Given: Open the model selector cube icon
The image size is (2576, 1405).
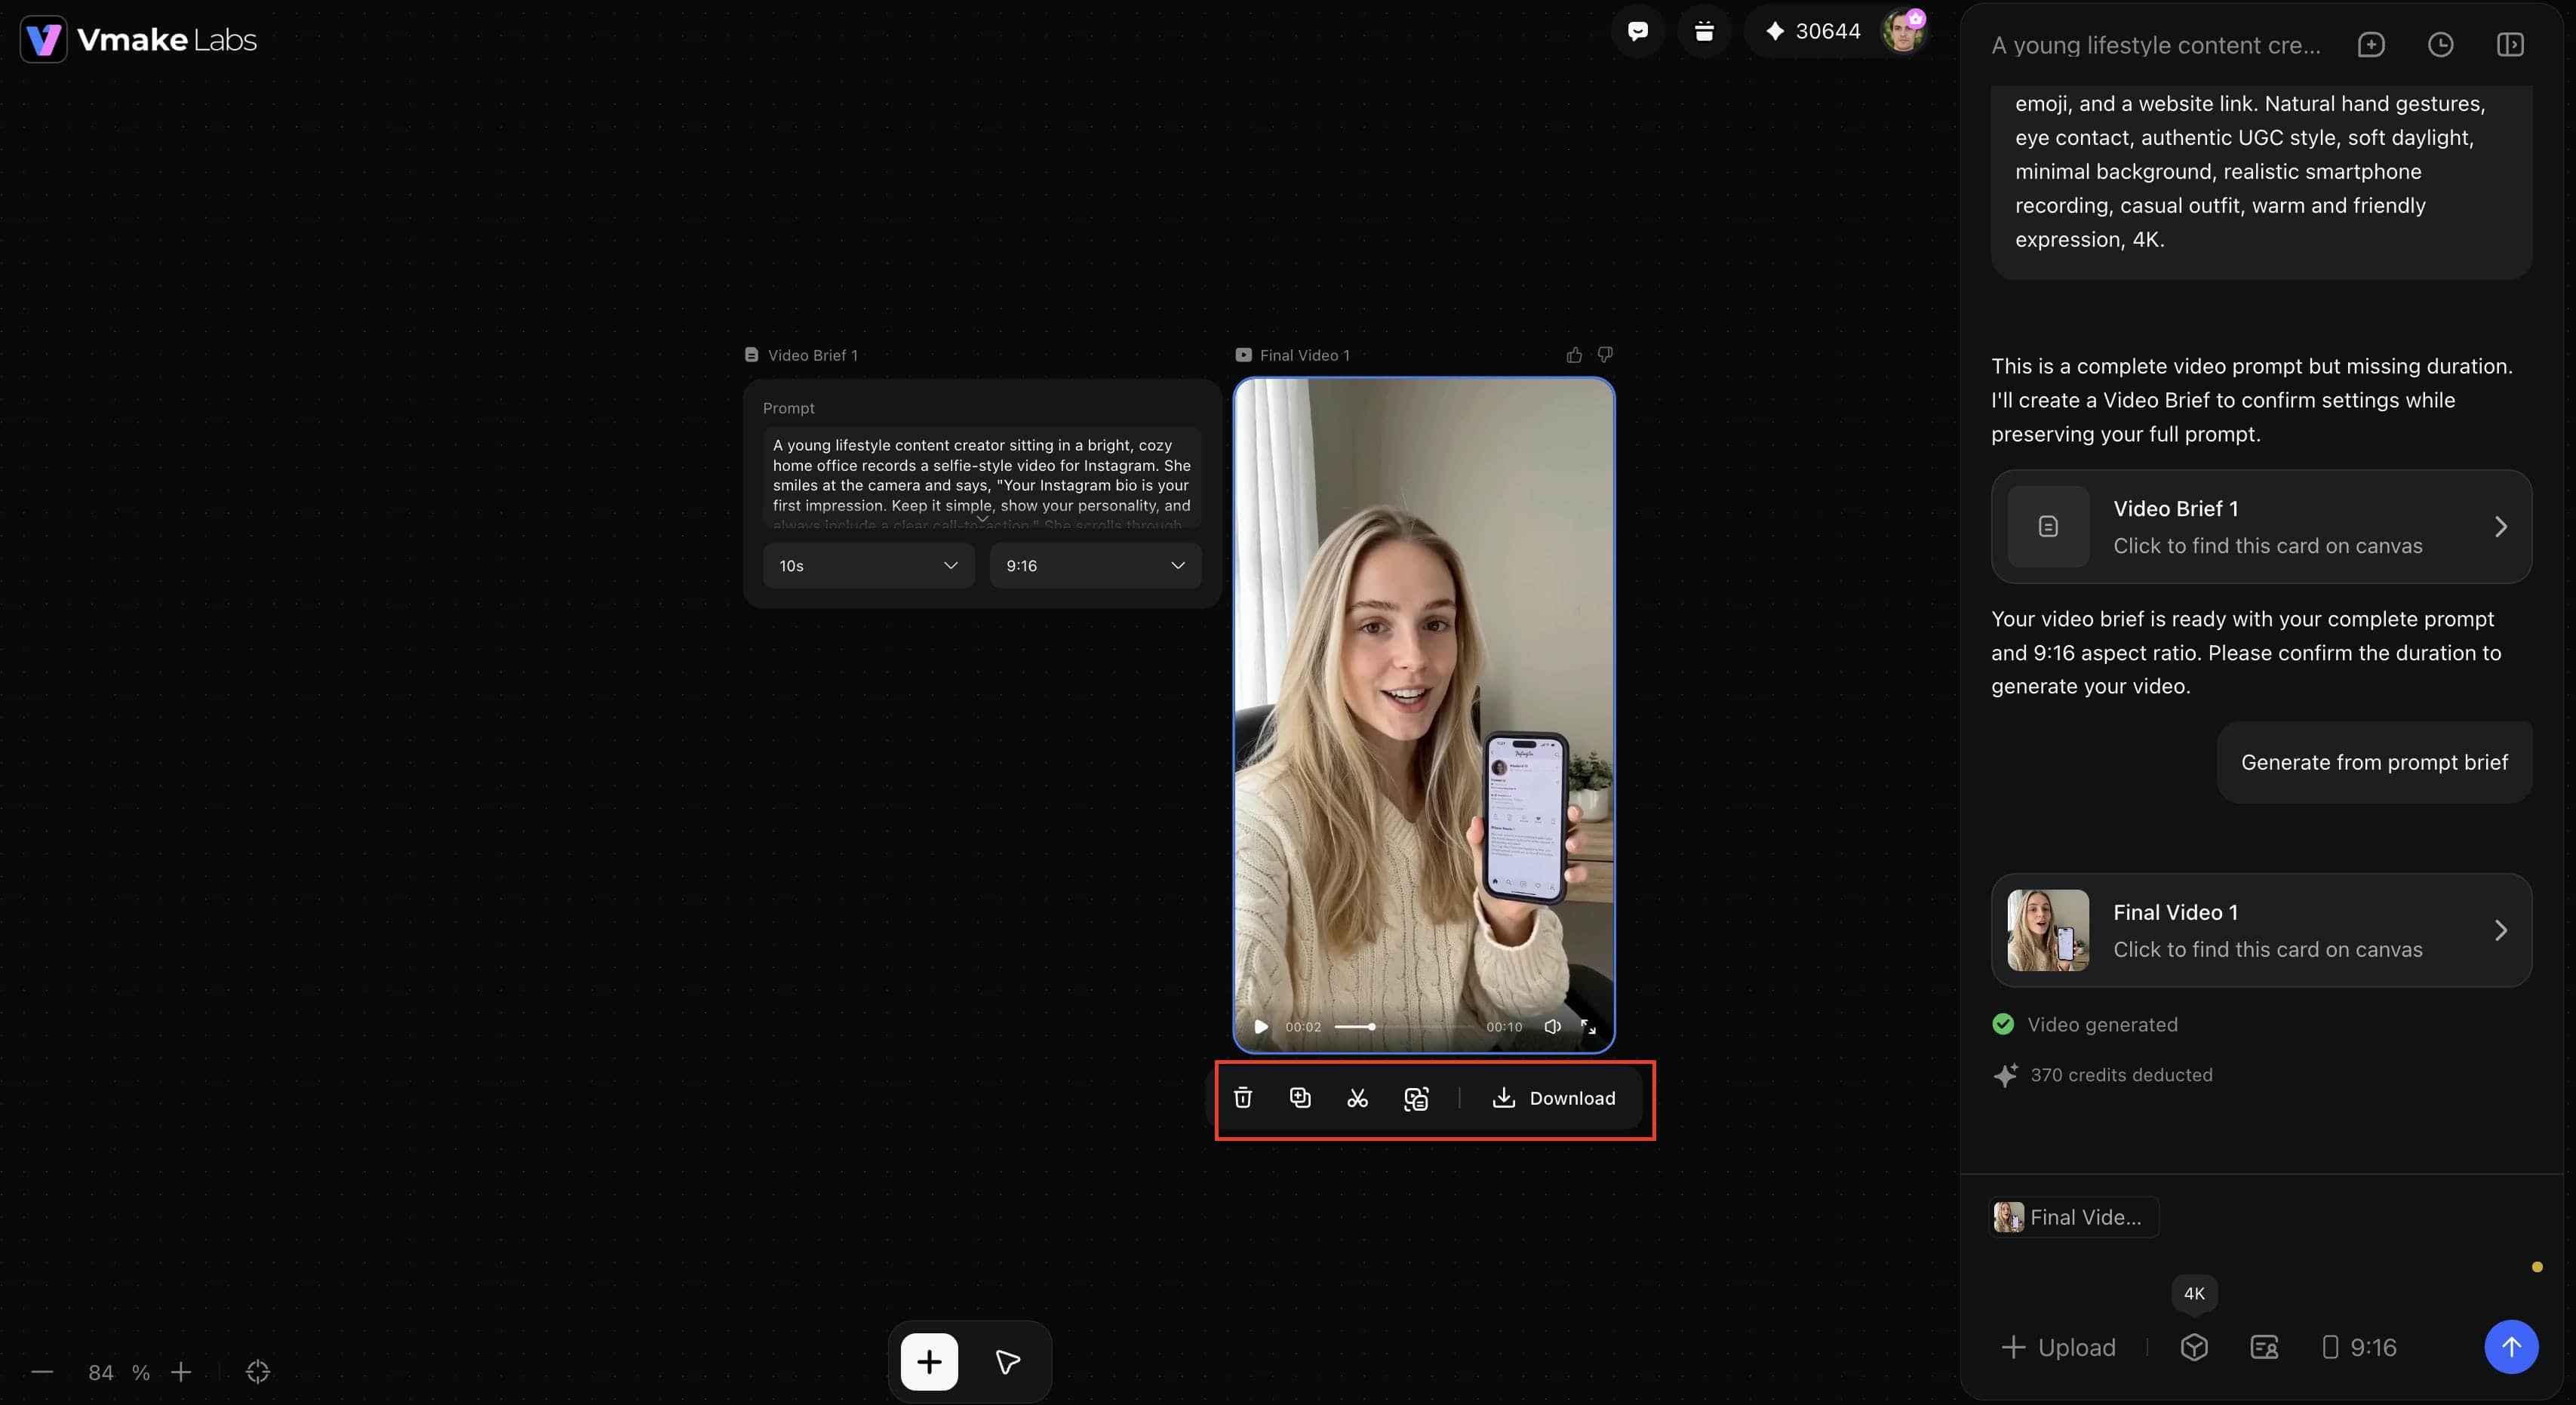Looking at the screenshot, I should tap(2194, 1347).
